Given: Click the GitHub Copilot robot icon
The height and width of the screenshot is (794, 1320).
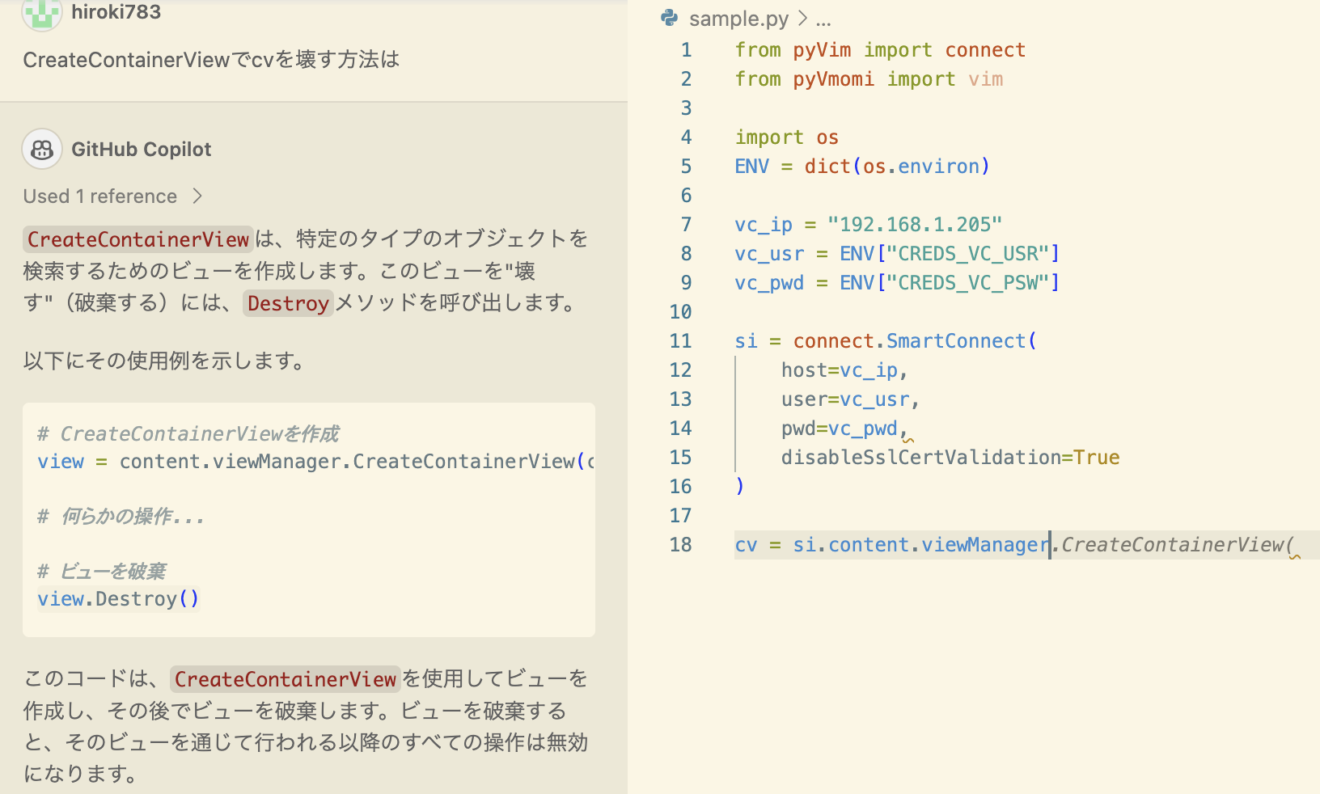Looking at the screenshot, I should pyautogui.click(x=41, y=148).
